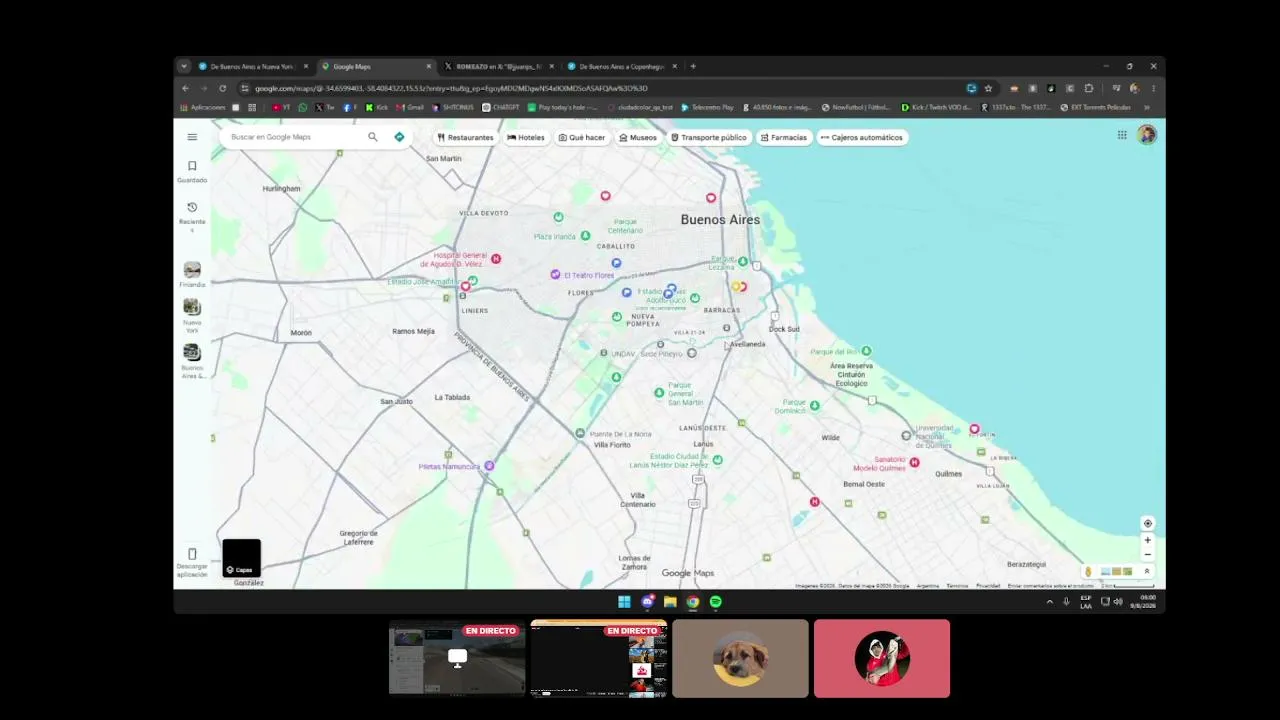The width and height of the screenshot is (1280, 720).
Task: Expand the bookmarks overflow chevron
Action: point(1147,107)
